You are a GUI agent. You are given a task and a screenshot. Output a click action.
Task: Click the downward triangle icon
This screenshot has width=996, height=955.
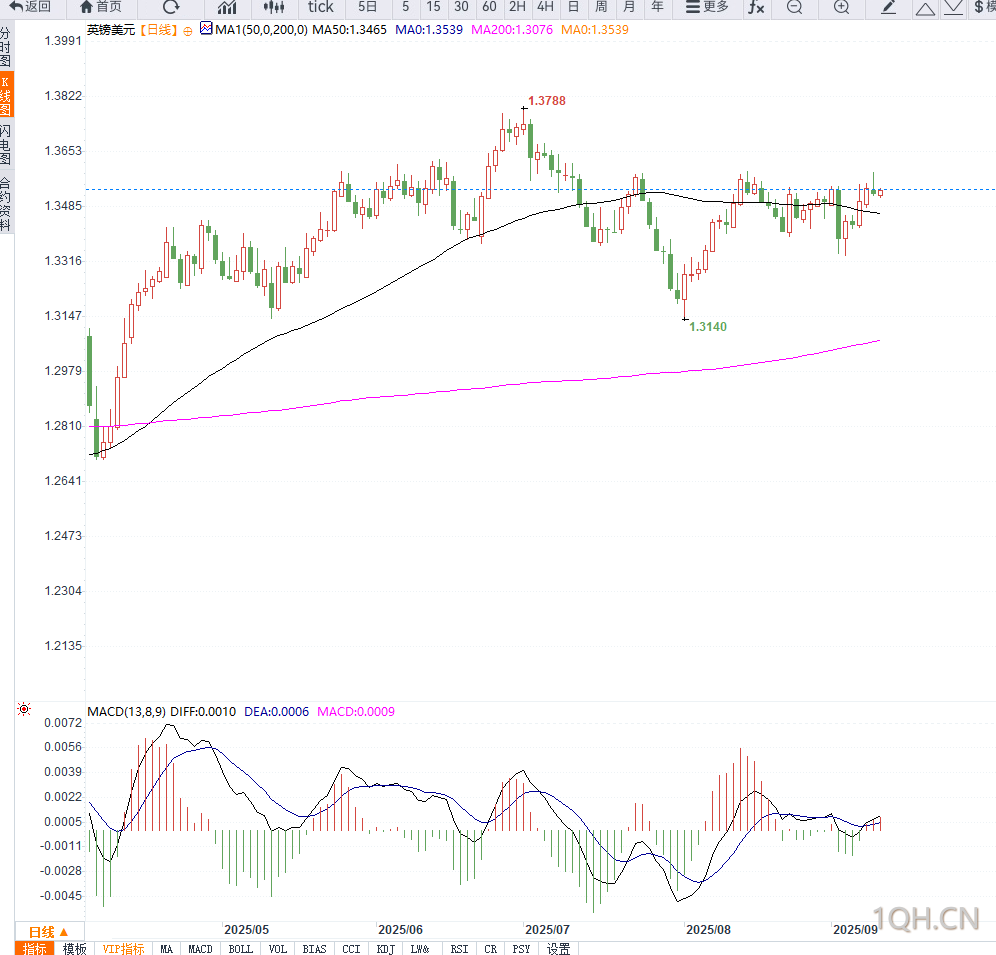coord(953,7)
